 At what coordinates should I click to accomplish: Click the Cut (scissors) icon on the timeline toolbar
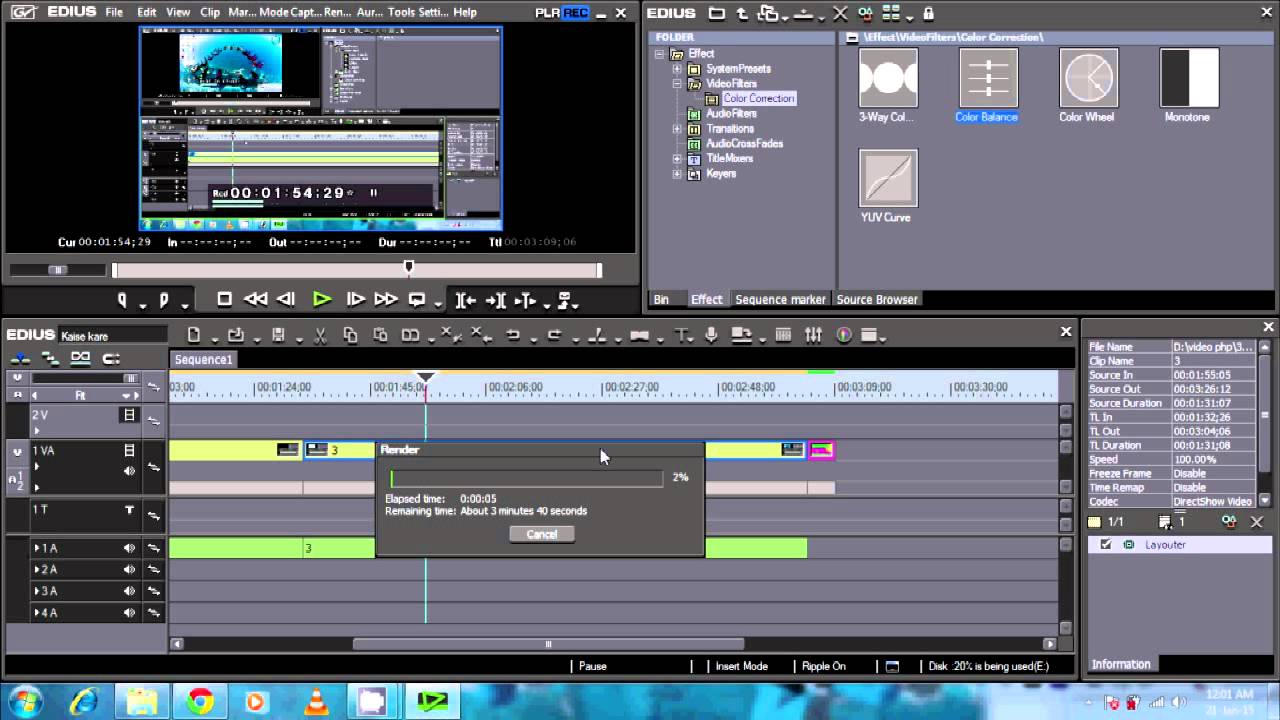[321, 335]
